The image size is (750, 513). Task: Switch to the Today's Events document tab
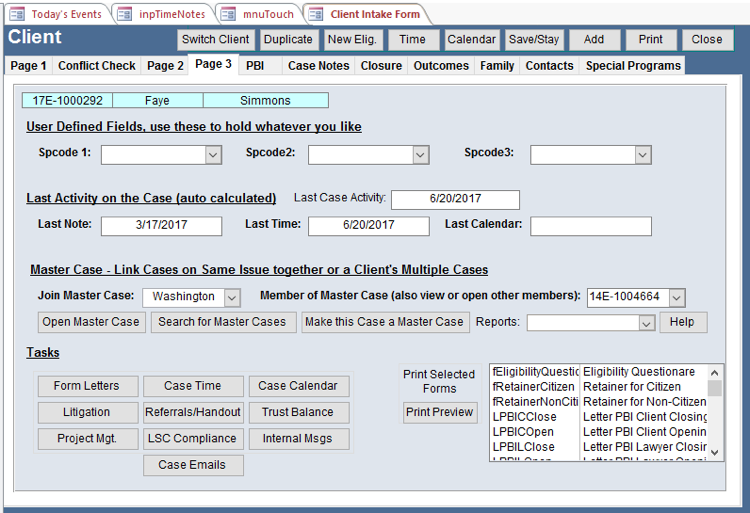pyautogui.click(x=58, y=14)
